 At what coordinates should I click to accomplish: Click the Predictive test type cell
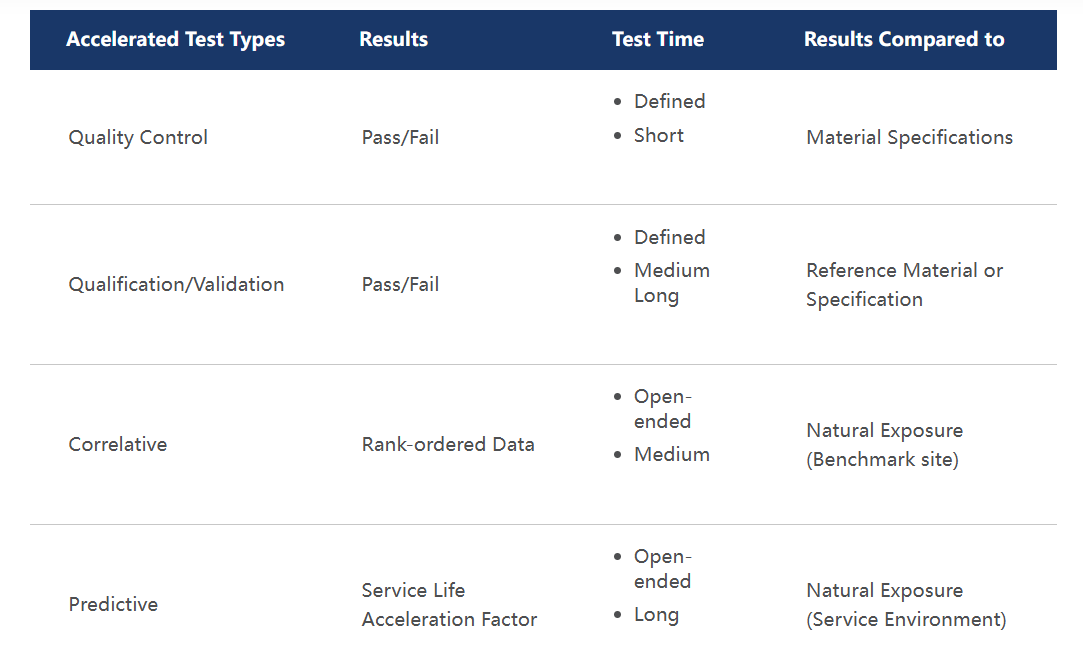pyautogui.click(x=113, y=604)
